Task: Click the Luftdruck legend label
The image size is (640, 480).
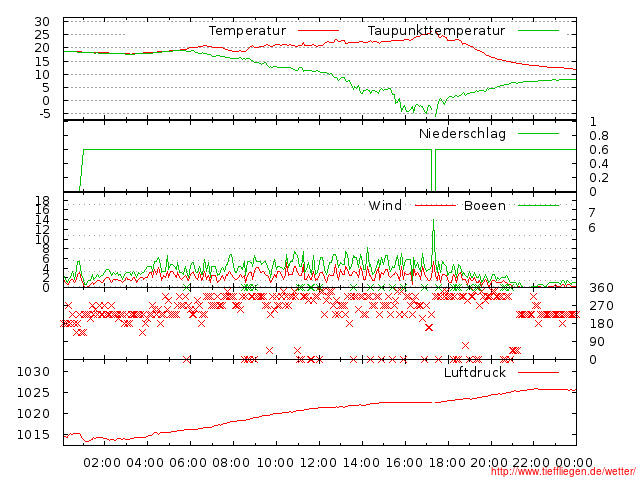Action: [475, 372]
